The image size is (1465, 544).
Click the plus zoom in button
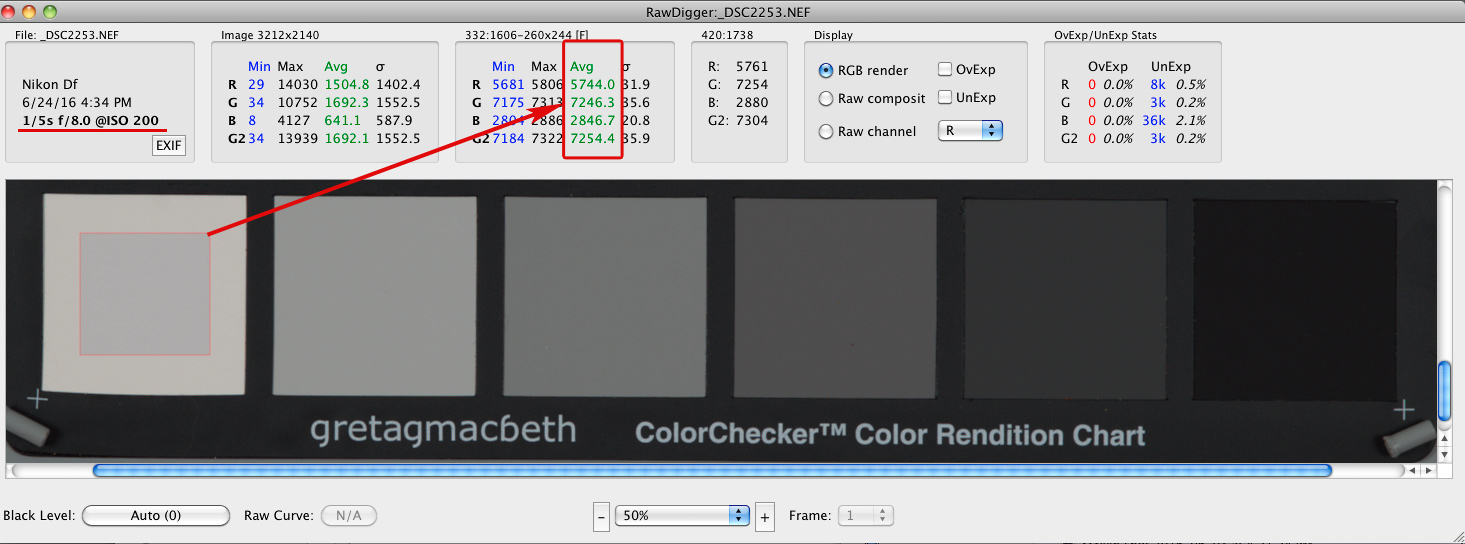765,517
